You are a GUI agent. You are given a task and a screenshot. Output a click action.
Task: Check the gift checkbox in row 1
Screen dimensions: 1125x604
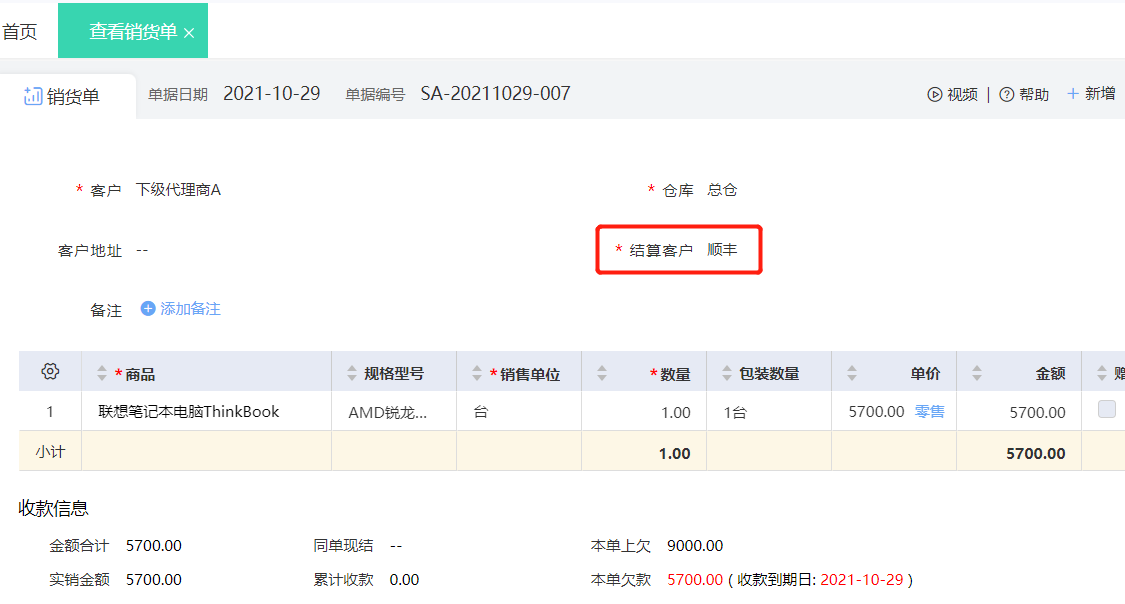pos(1107,409)
